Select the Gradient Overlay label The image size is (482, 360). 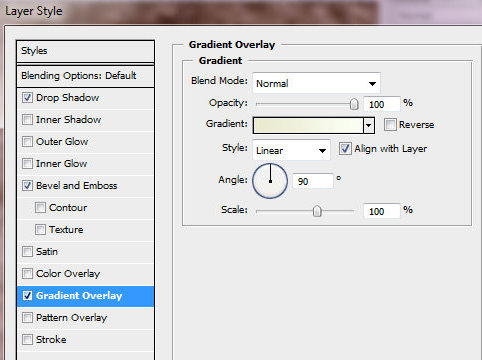pyautogui.click(x=79, y=296)
